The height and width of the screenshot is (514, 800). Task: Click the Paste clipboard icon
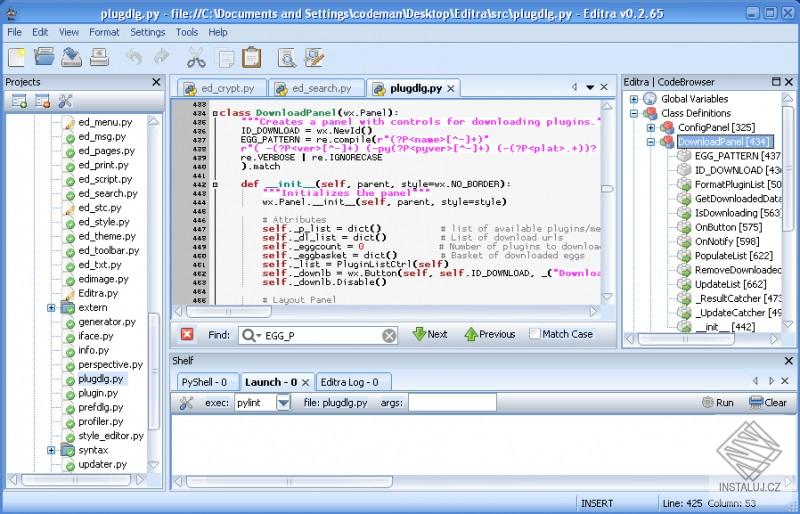coord(252,57)
